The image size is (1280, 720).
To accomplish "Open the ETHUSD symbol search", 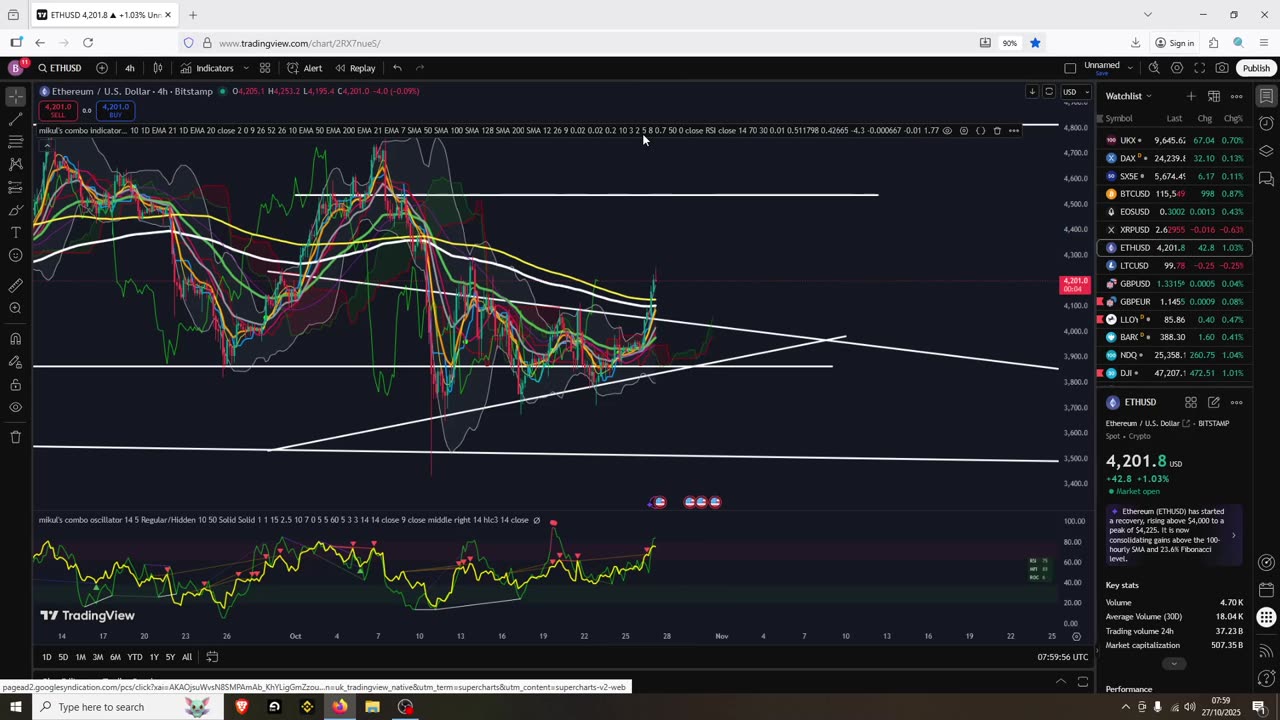I will click(x=60, y=68).
